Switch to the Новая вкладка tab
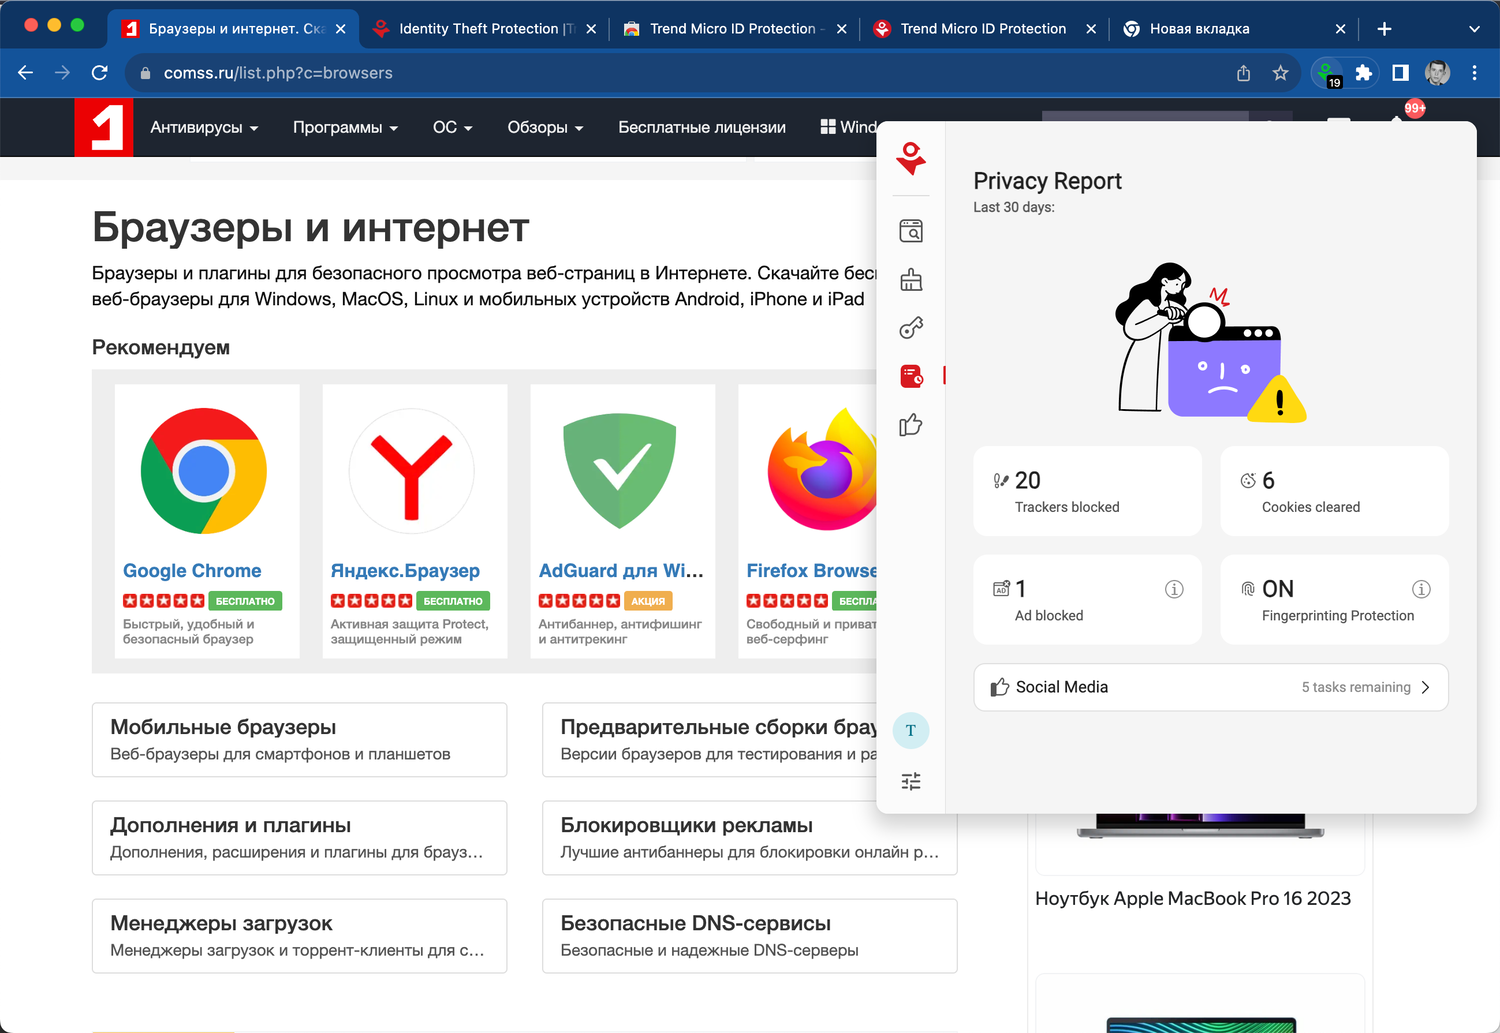The height and width of the screenshot is (1033, 1500). click(x=1234, y=29)
